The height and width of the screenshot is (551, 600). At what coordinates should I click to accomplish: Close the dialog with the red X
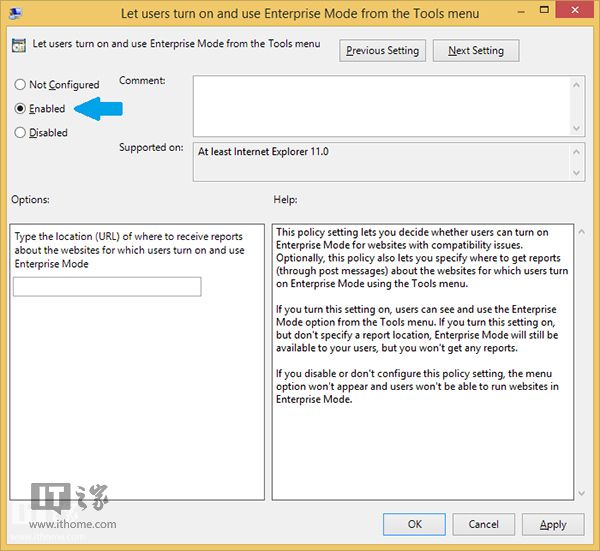click(575, 10)
